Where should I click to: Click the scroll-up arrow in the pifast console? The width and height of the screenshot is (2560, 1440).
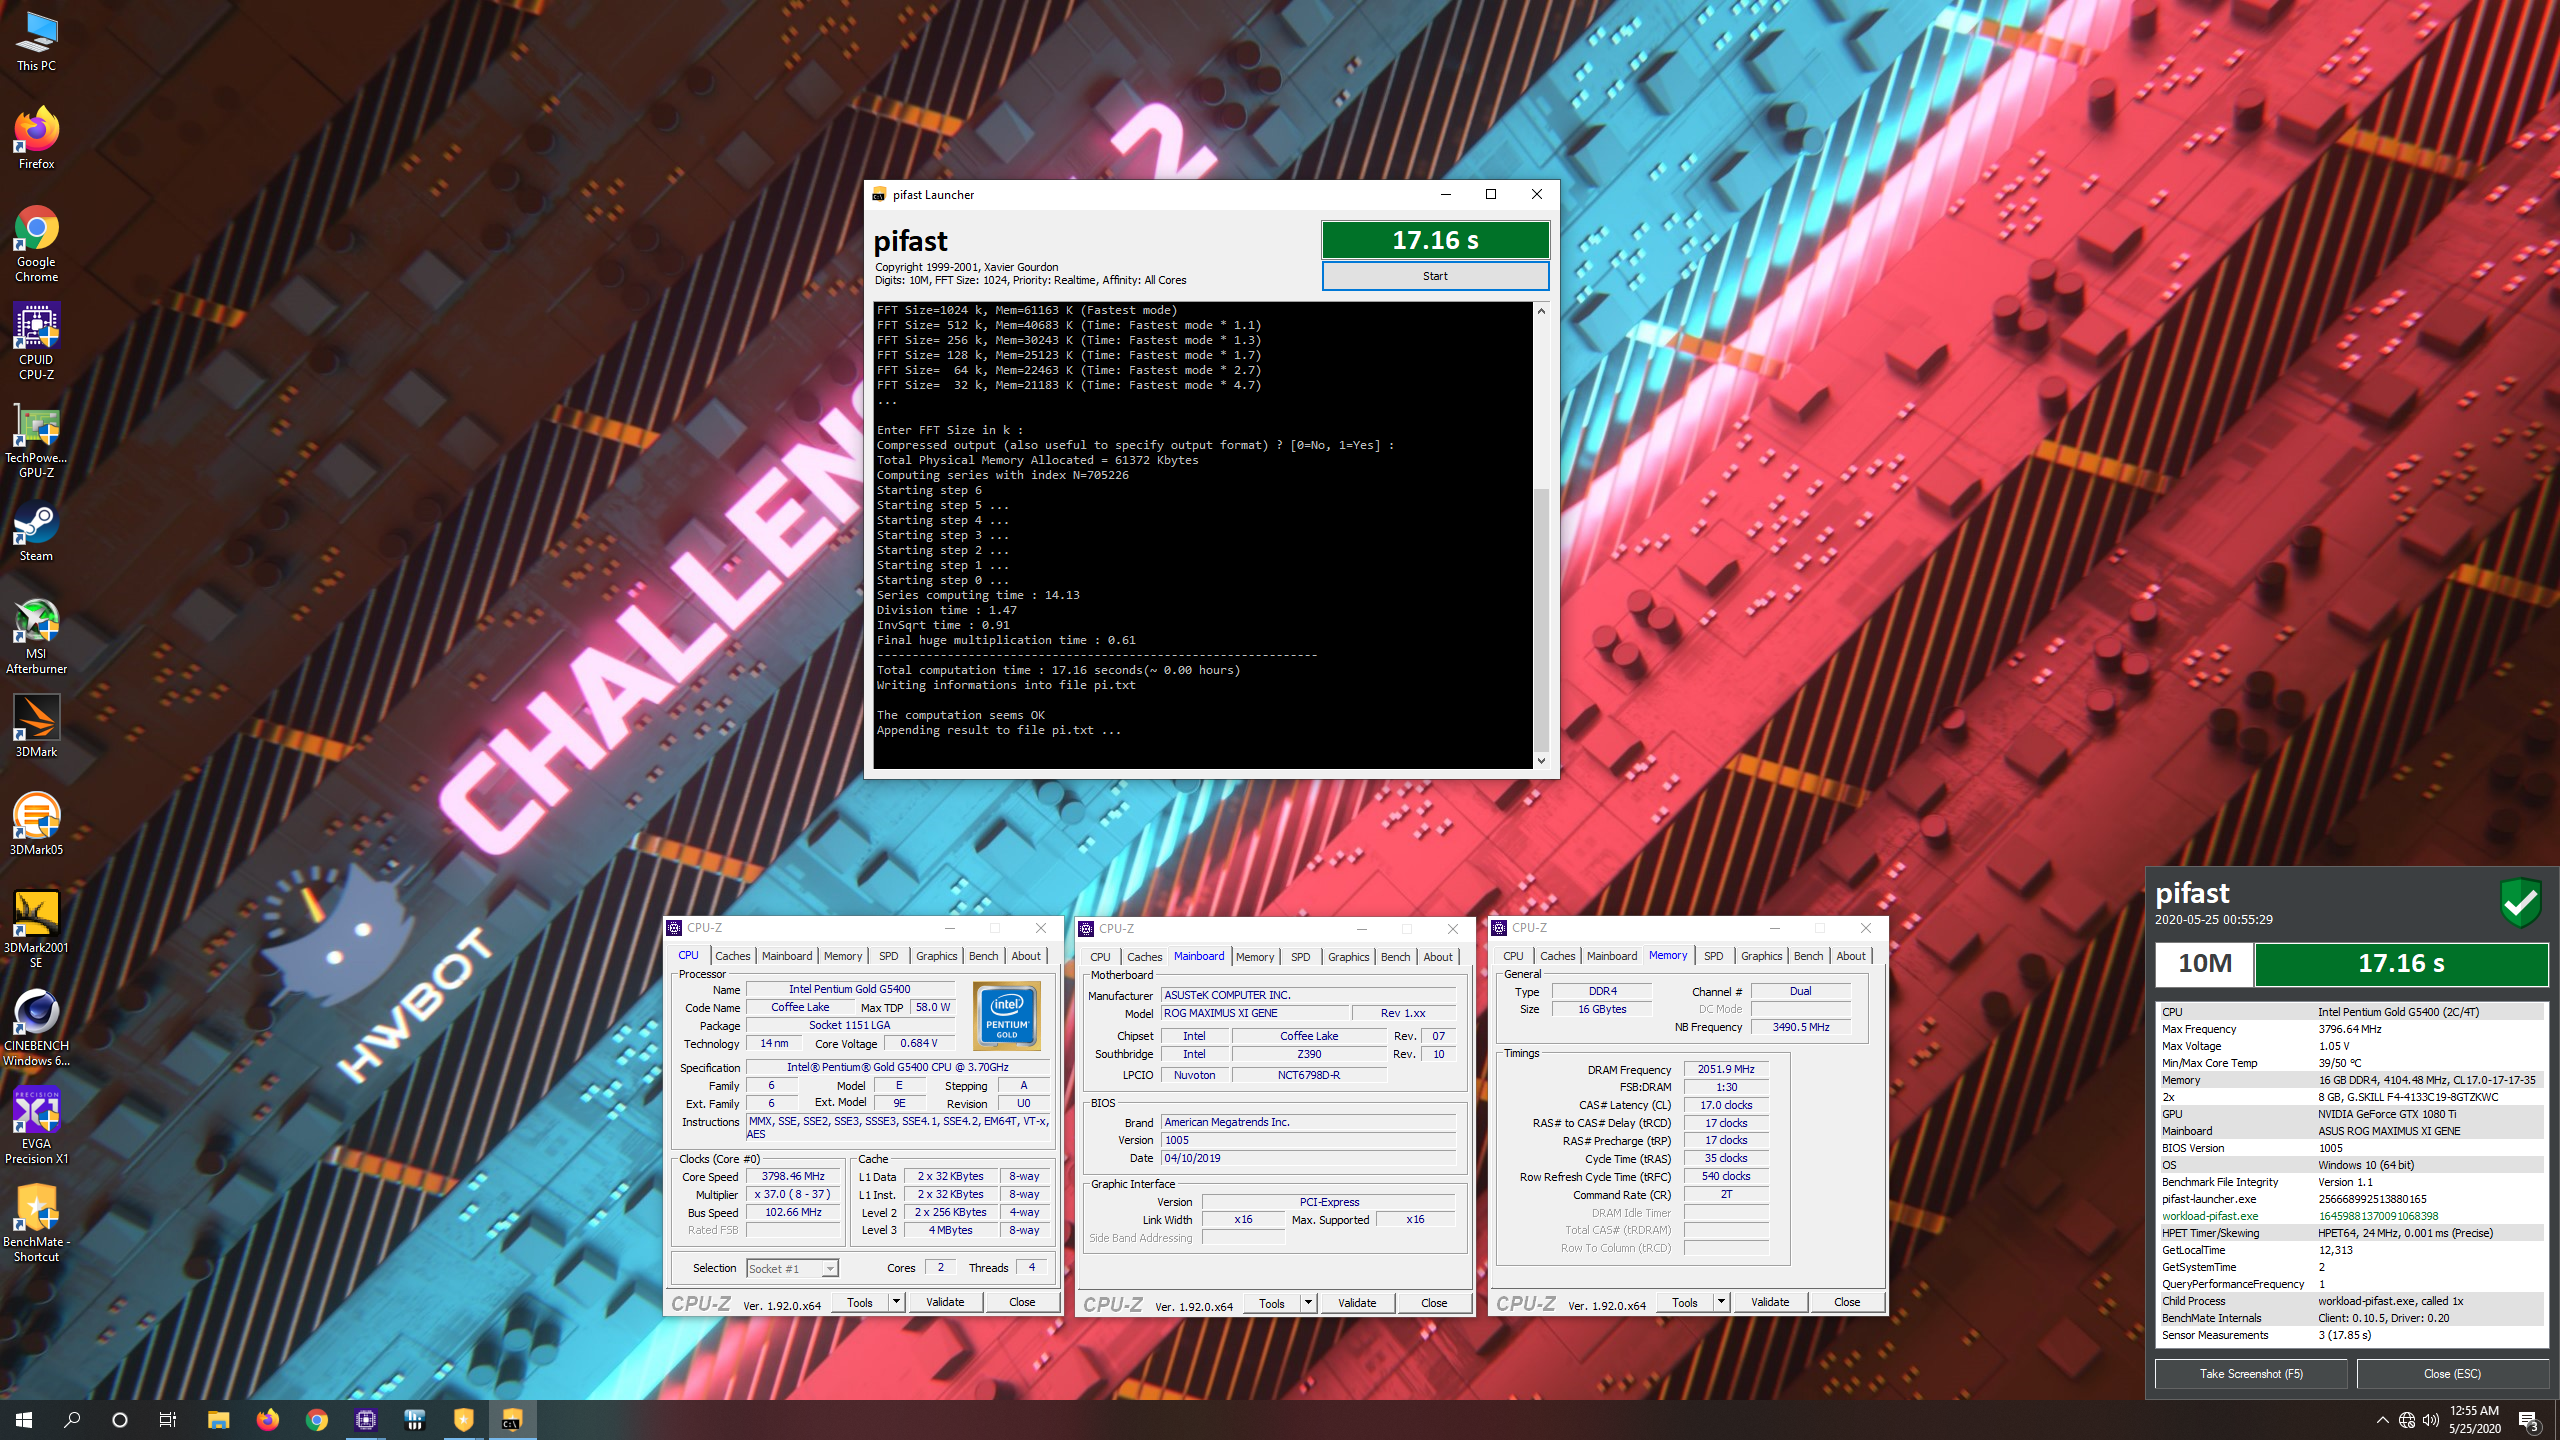[x=1541, y=311]
